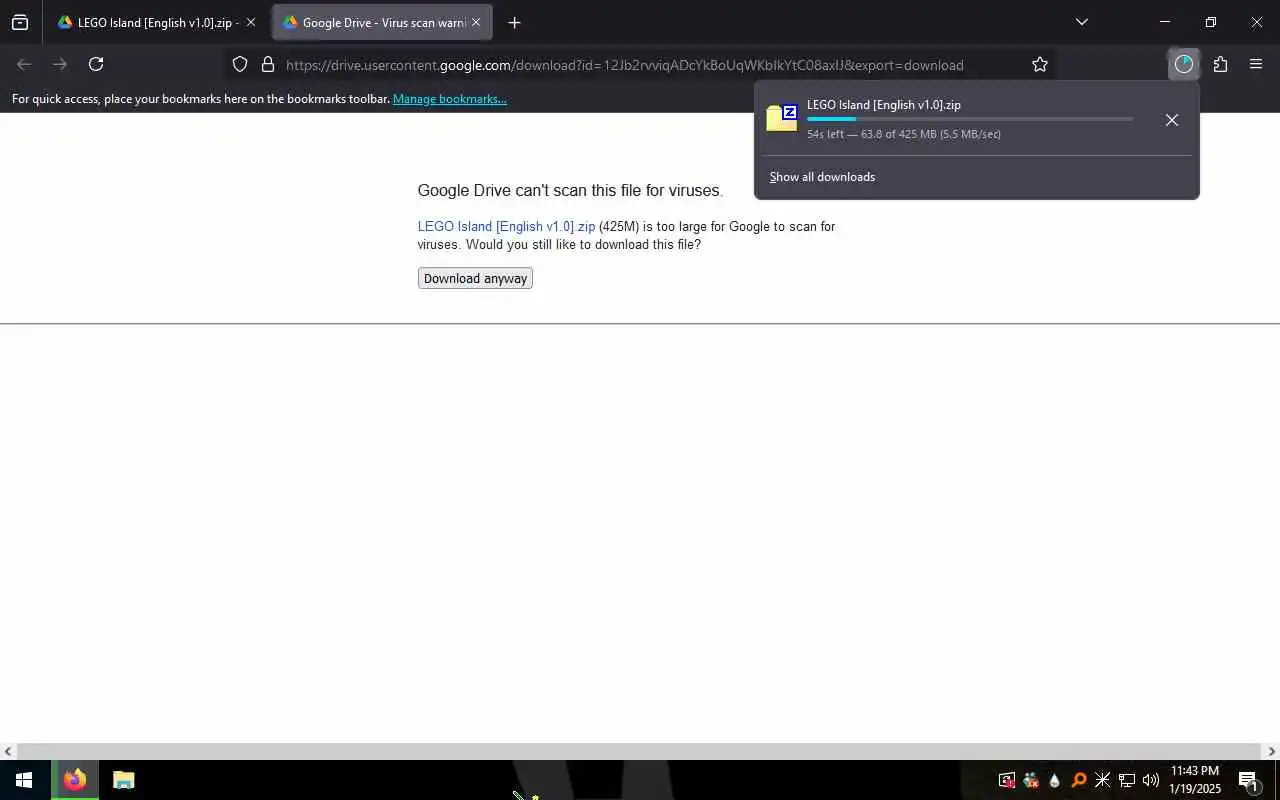
Task: Click the download progress bar
Action: point(970,119)
